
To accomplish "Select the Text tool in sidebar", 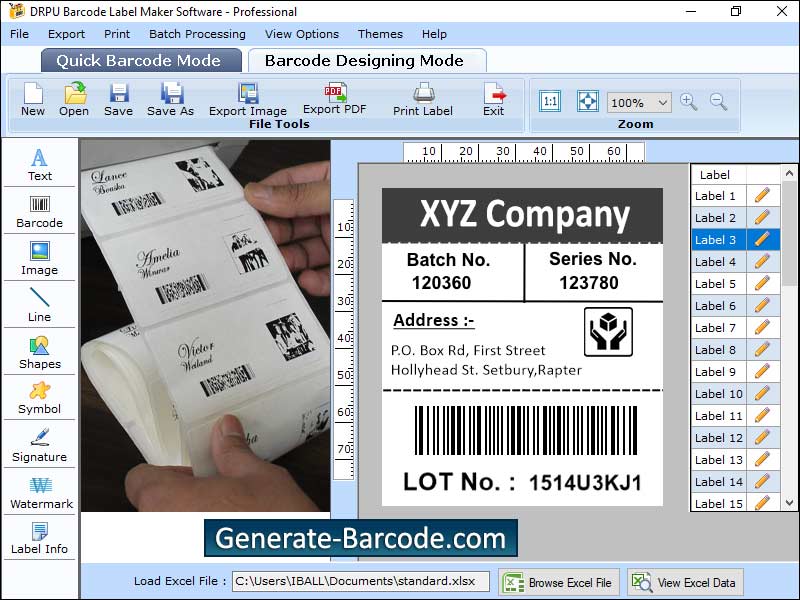I will click(39, 164).
